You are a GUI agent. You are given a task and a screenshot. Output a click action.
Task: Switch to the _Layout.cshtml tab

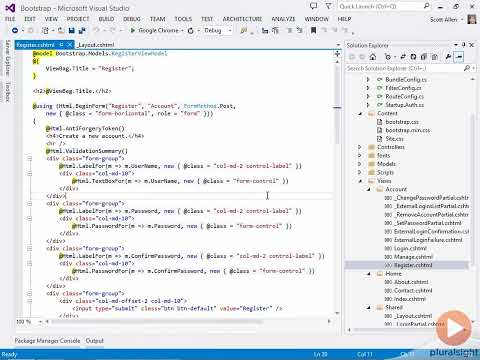pyautogui.click(x=96, y=45)
